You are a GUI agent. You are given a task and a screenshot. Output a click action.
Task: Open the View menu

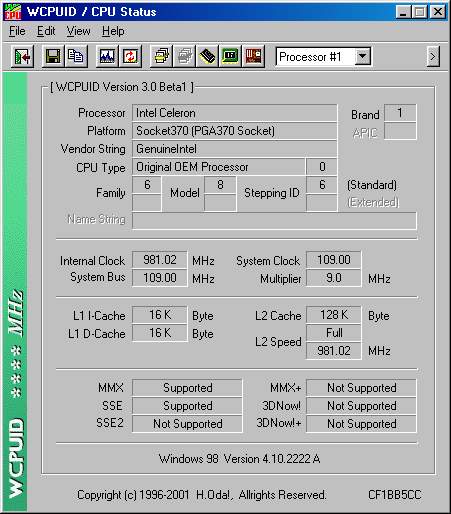[x=78, y=31]
